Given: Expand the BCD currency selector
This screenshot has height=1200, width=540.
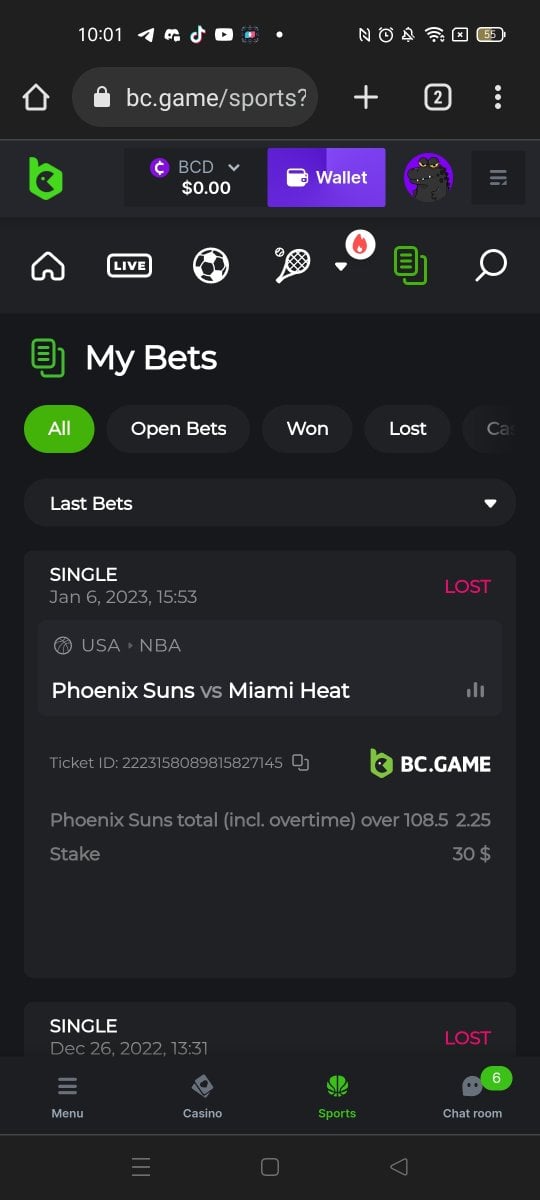Looking at the screenshot, I should click(x=195, y=178).
